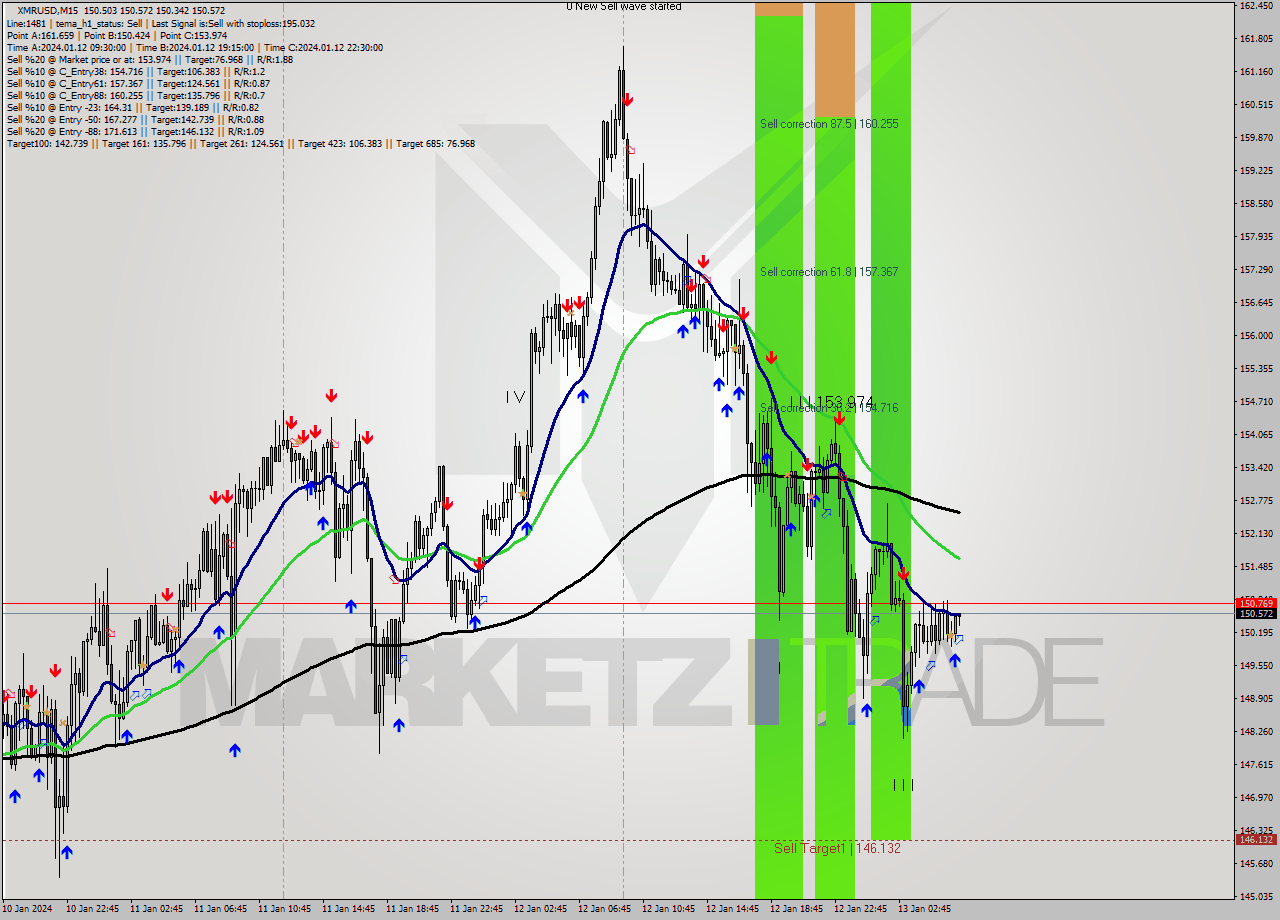Click the '11 Jan 22:45' time axis label
Screen dimensions: 1280x920
(476, 909)
